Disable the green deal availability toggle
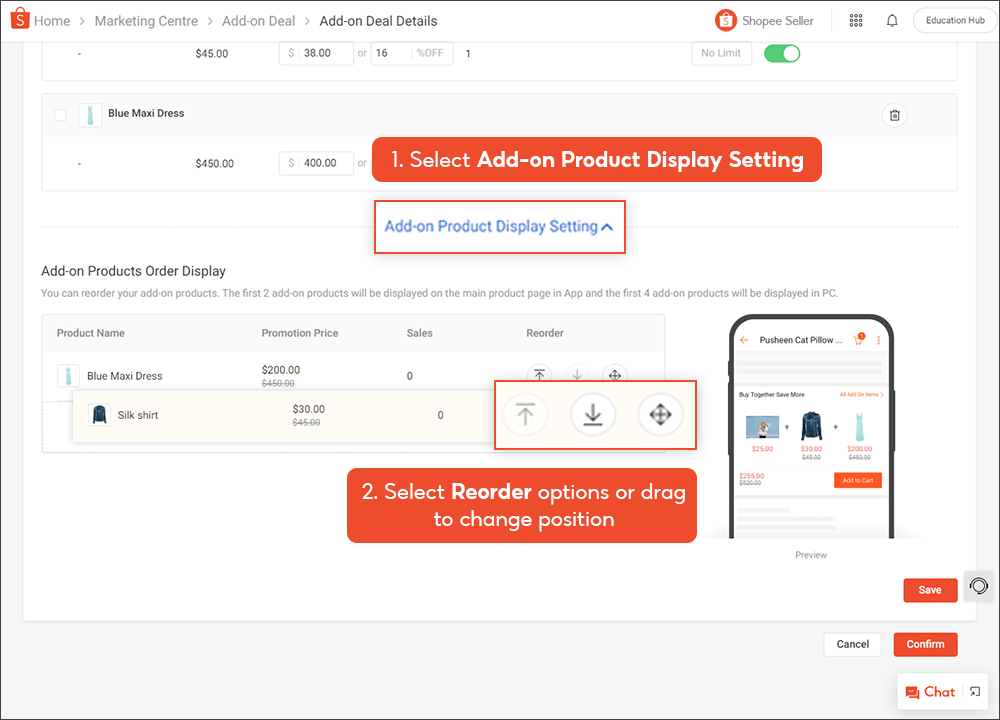The height and width of the screenshot is (720, 1000). click(x=781, y=53)
